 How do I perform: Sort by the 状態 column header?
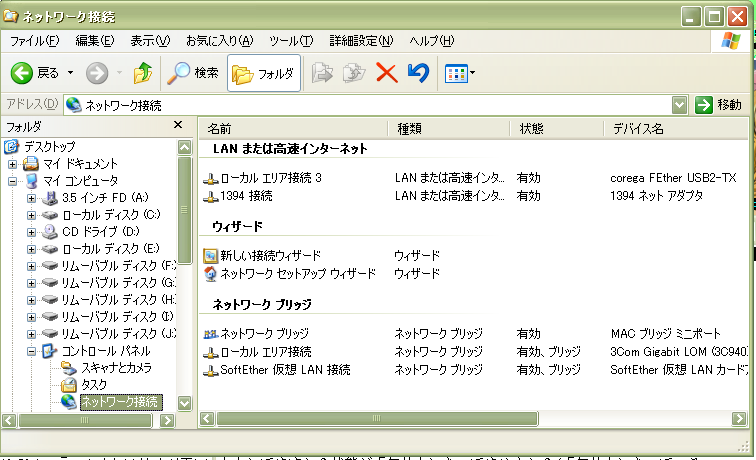click(x=532, y=128)
